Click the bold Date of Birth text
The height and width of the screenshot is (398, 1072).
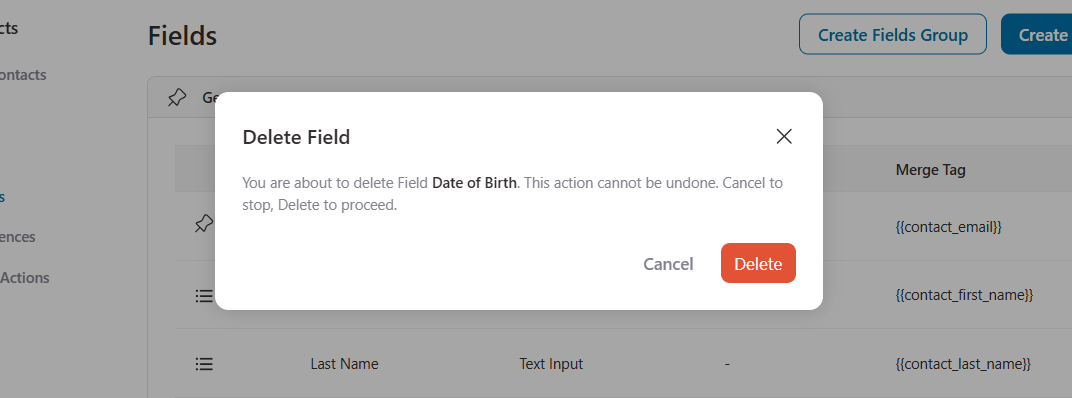click(474, 183)
